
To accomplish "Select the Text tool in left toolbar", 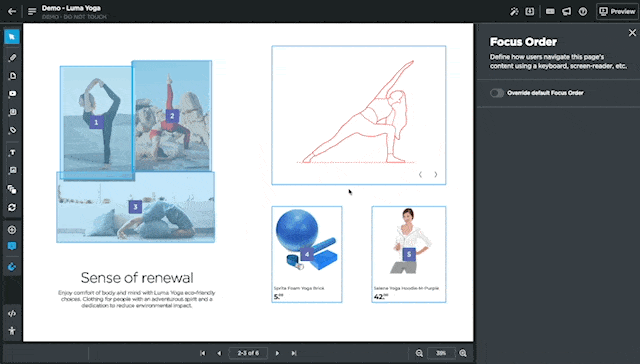I will (12, 152).
